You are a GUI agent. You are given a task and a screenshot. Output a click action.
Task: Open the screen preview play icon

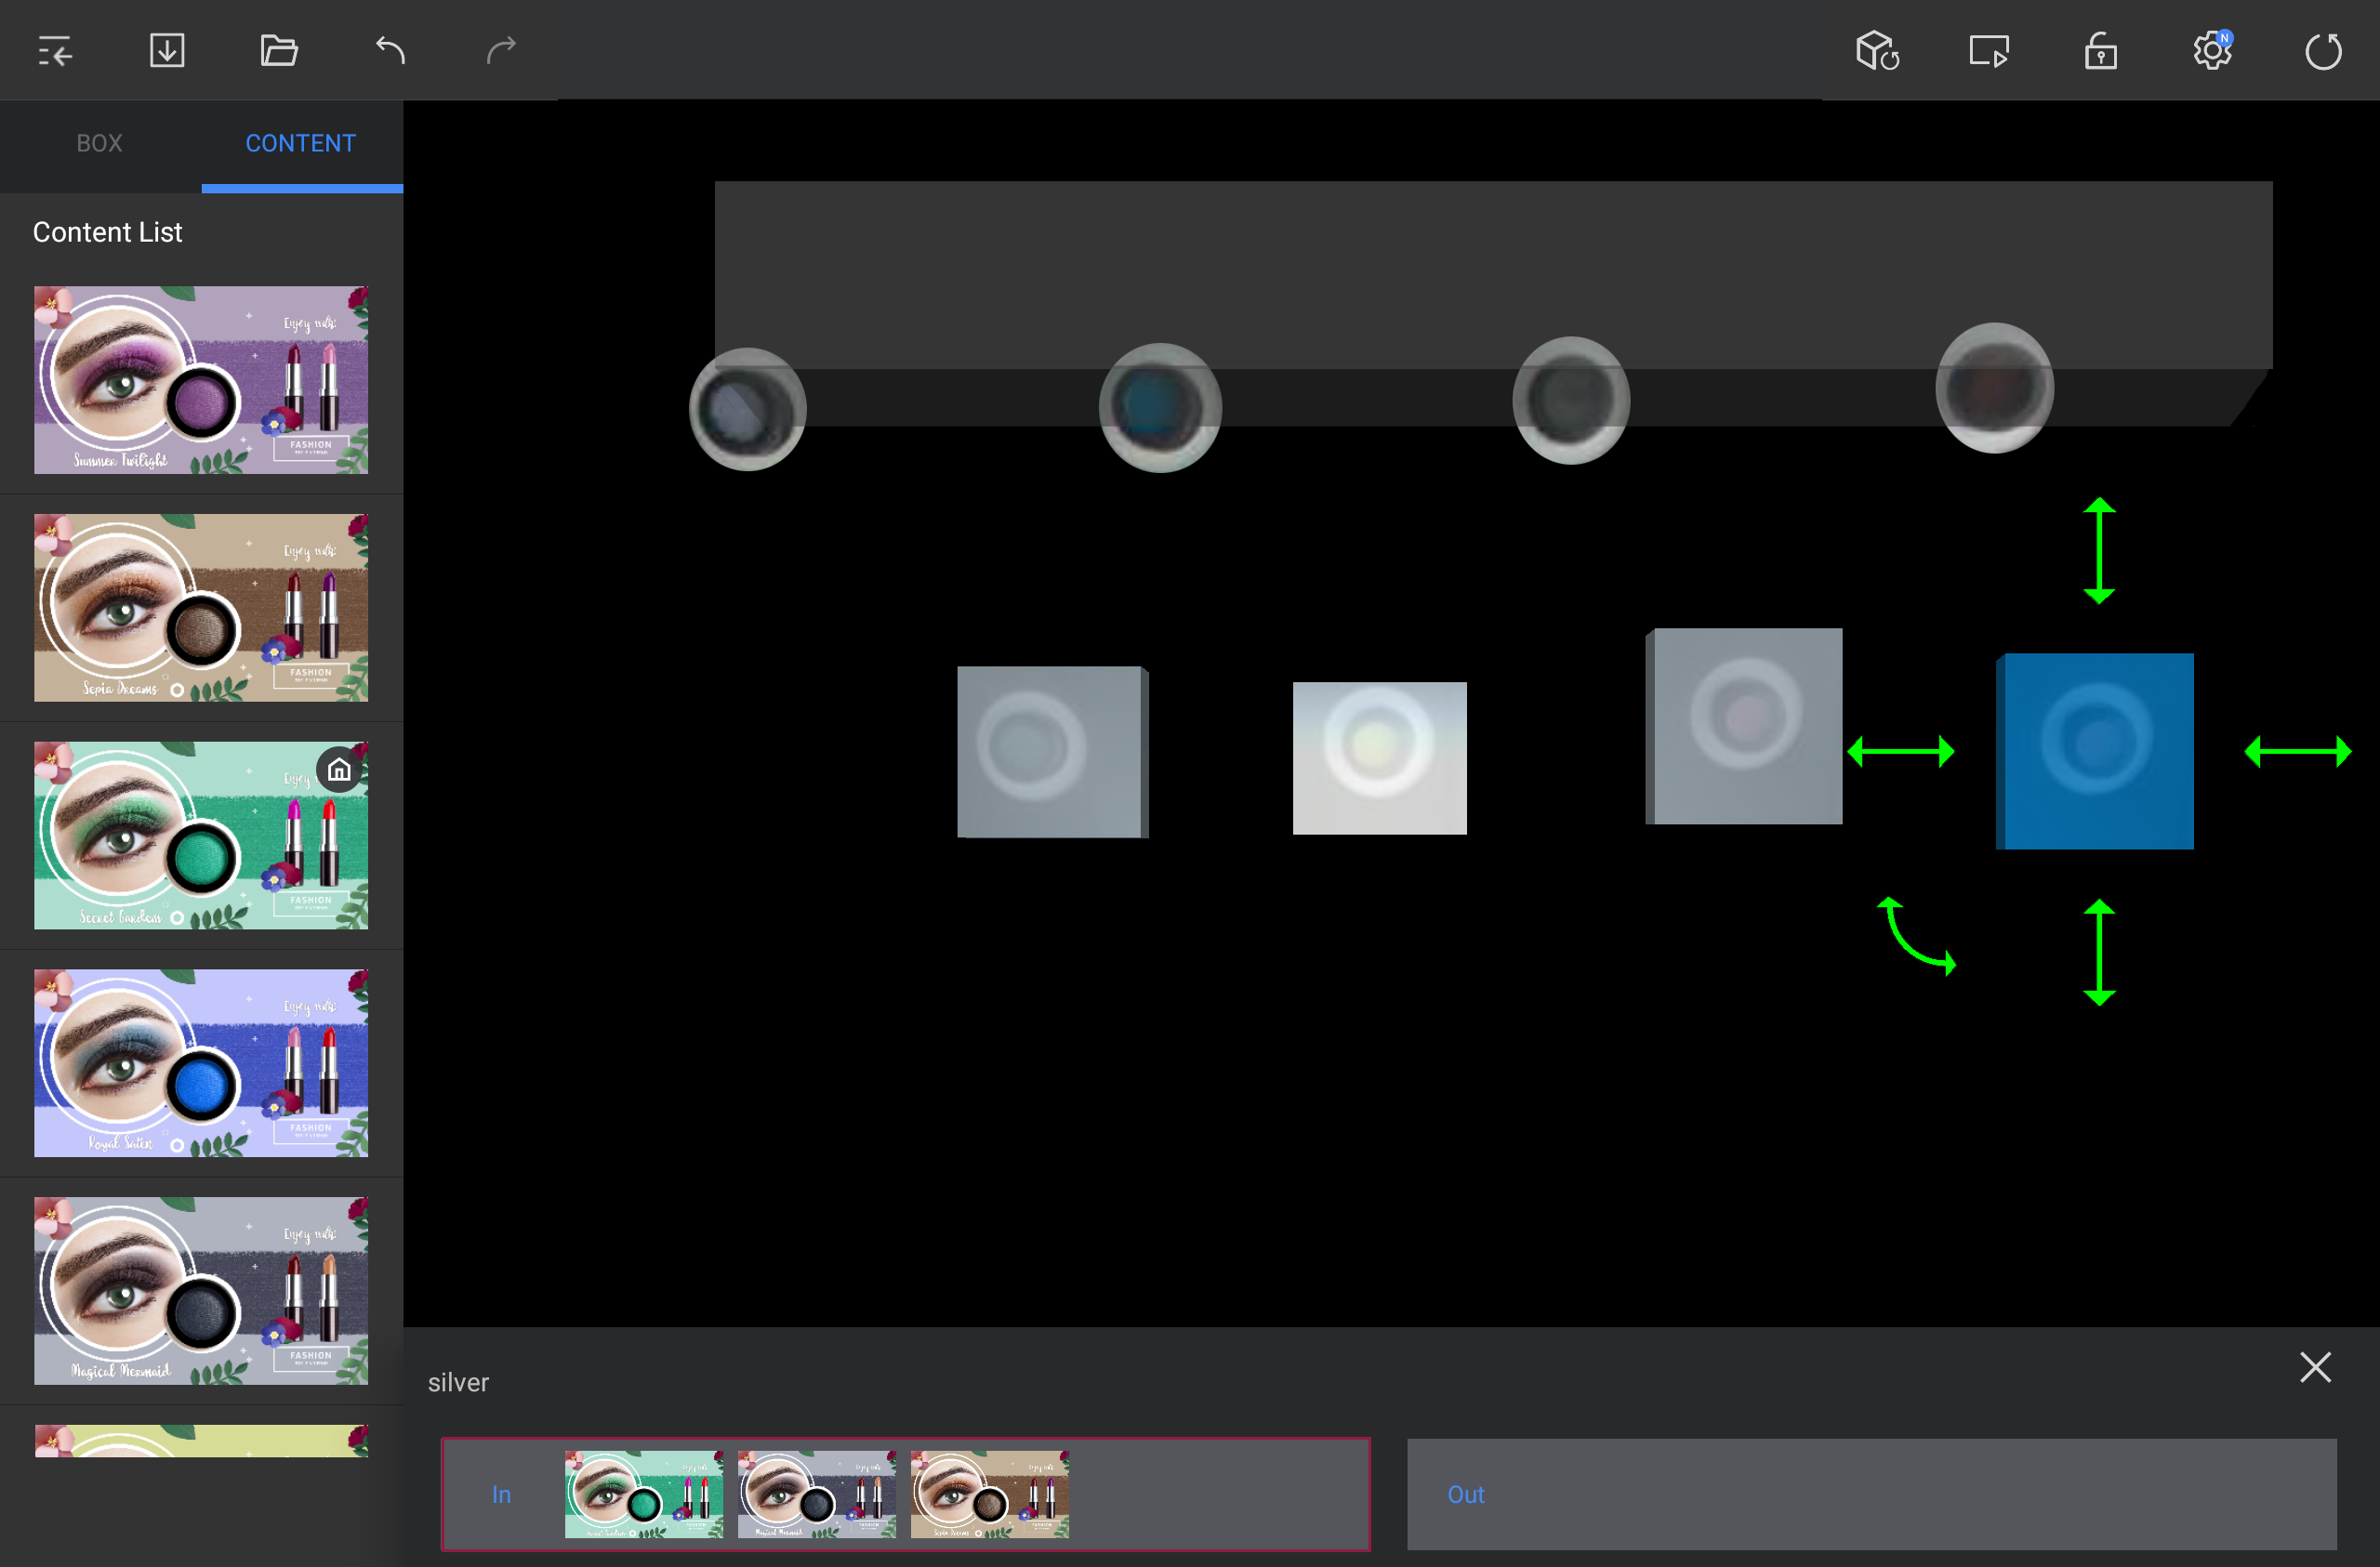pyautogui.click(x=1988, y=50)
